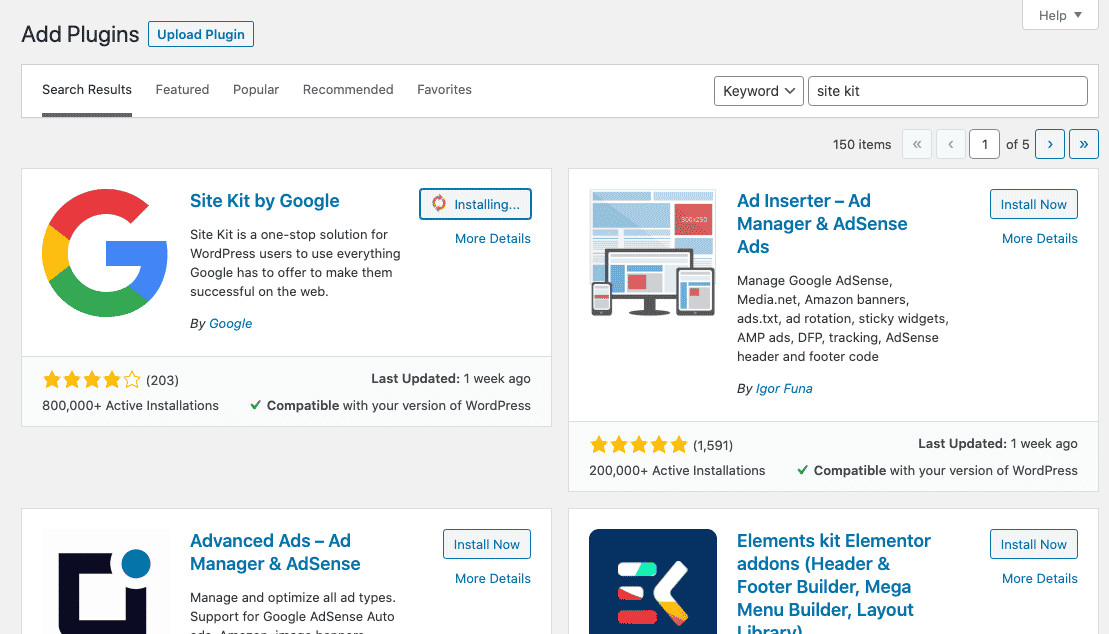The width and height of the screenshot is (1109, 634).
Task: Open the Ad Inserter plugin thumbnail image
Action: [652, 253]
